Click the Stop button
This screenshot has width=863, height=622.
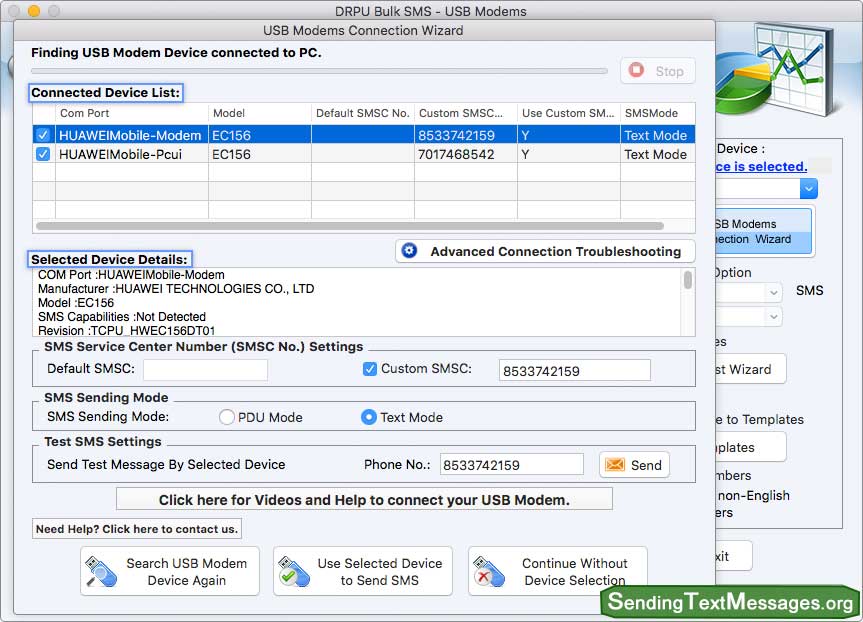(658, 71)
